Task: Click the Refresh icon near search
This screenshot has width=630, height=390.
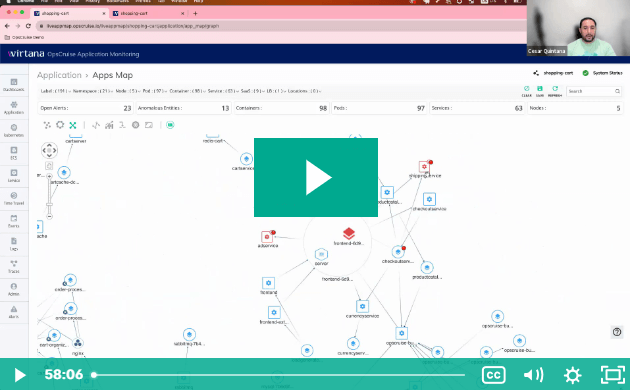Action: coord(555,91)
